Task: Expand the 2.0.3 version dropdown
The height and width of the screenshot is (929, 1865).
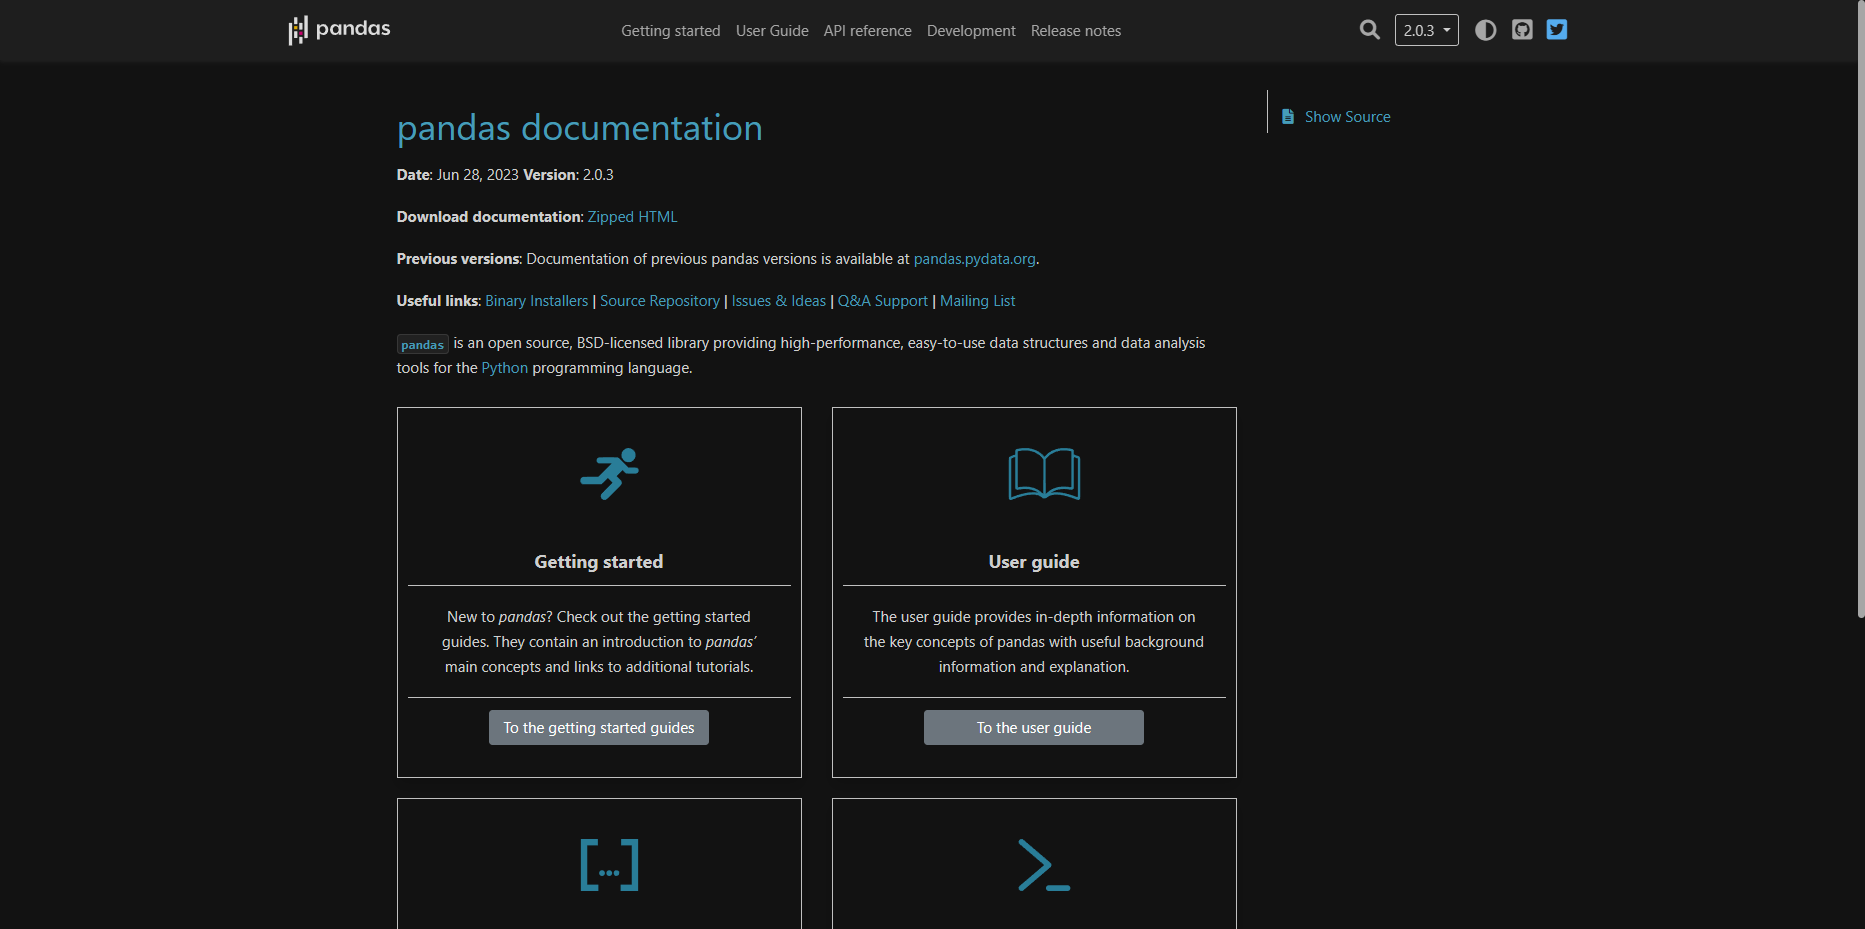Action: (1427, 30)
